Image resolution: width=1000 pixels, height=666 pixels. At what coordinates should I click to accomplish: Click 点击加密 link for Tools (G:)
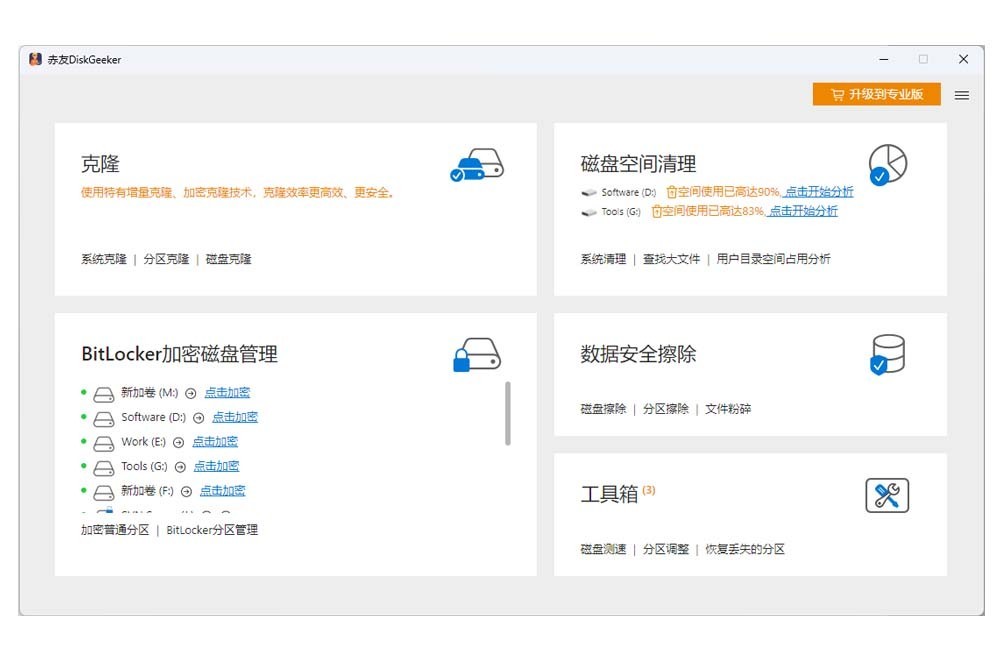[216, 466]
